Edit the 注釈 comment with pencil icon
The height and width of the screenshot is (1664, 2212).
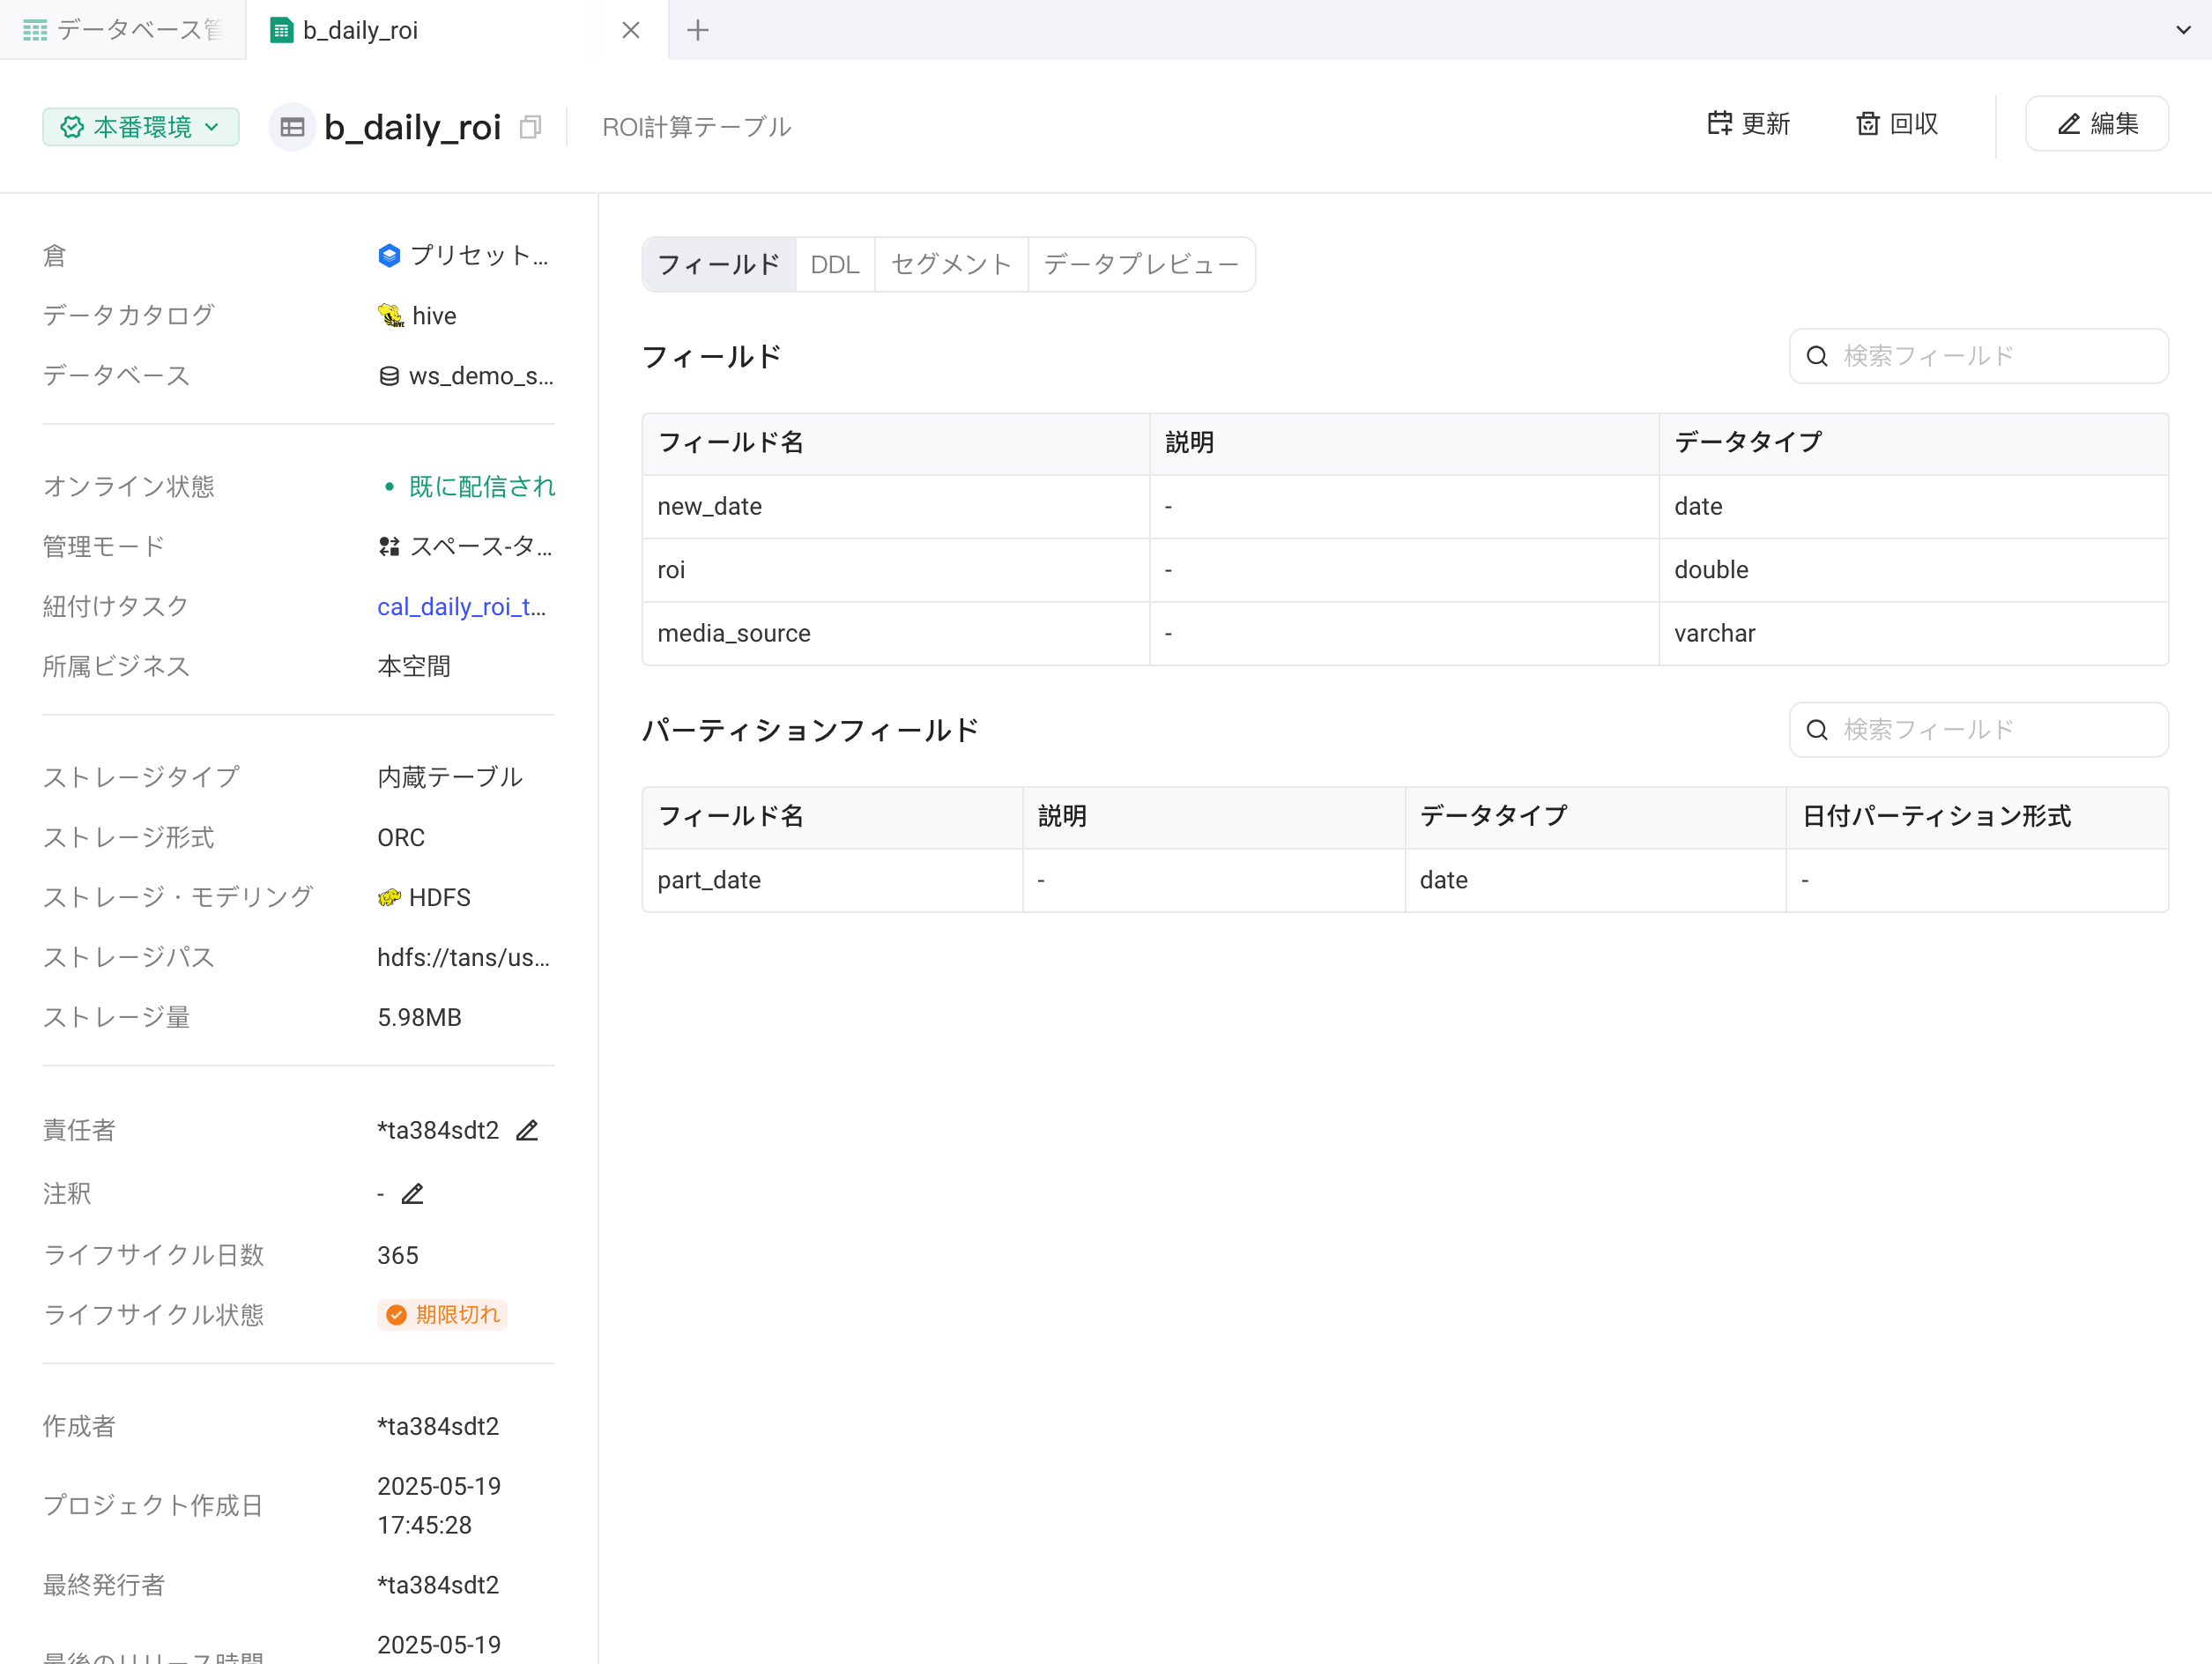click(x=412, y=1193)
